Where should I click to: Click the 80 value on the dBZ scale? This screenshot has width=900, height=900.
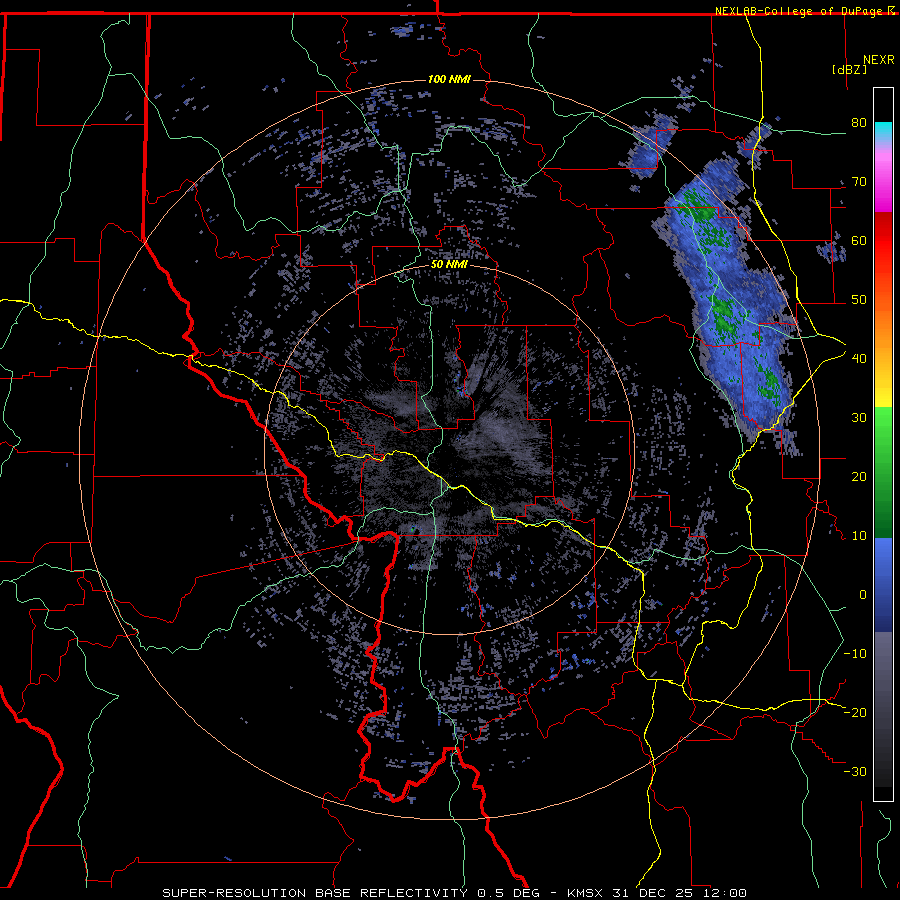coord(859,122)
